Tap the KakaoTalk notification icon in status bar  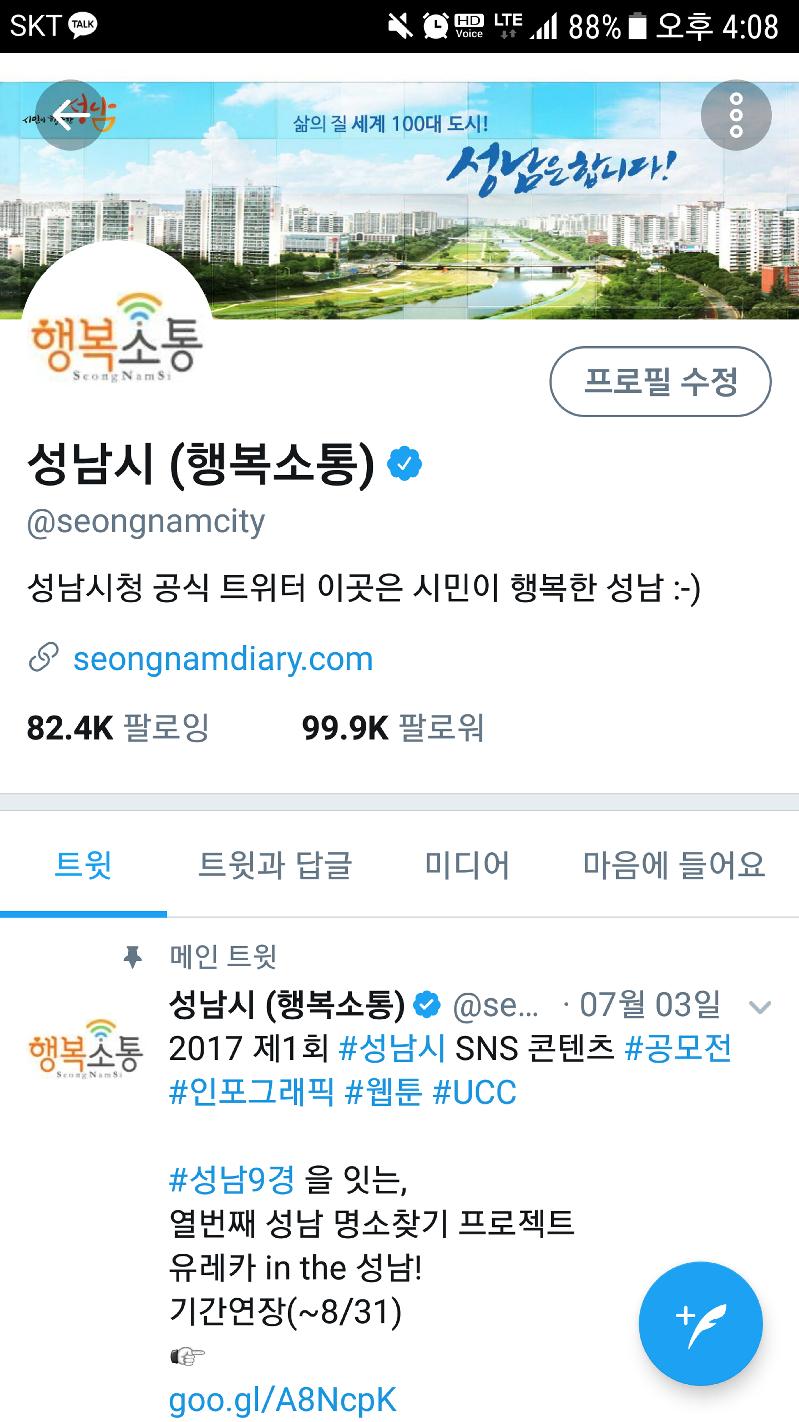click(x=84, y=25)
